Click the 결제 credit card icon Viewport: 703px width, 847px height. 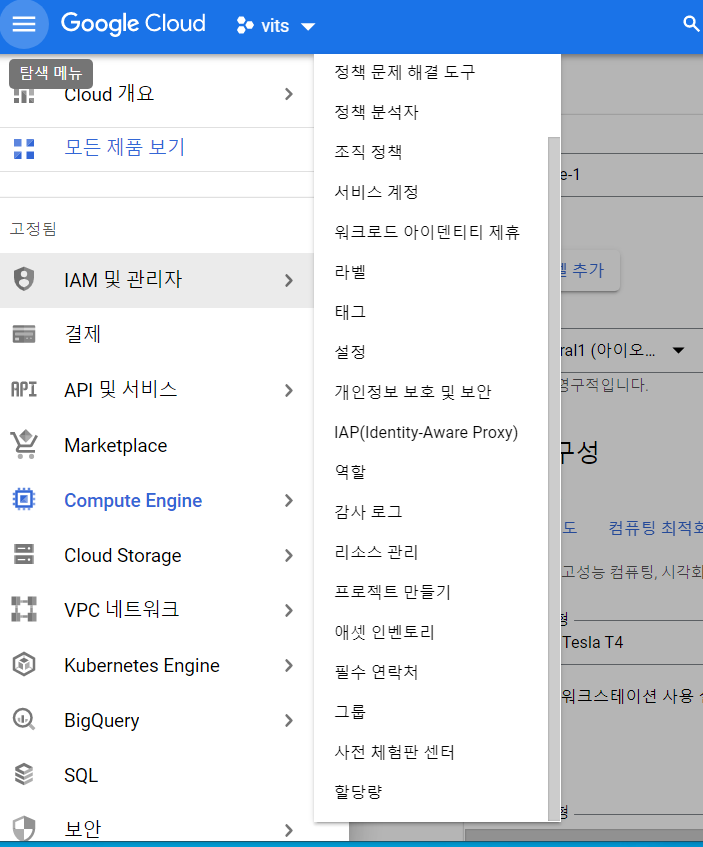coord(24,334)
